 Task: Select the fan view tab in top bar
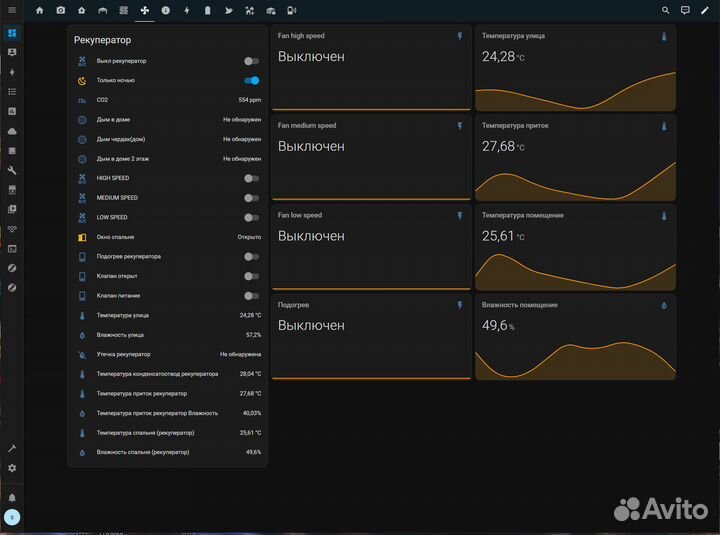[x=144, y=11]
